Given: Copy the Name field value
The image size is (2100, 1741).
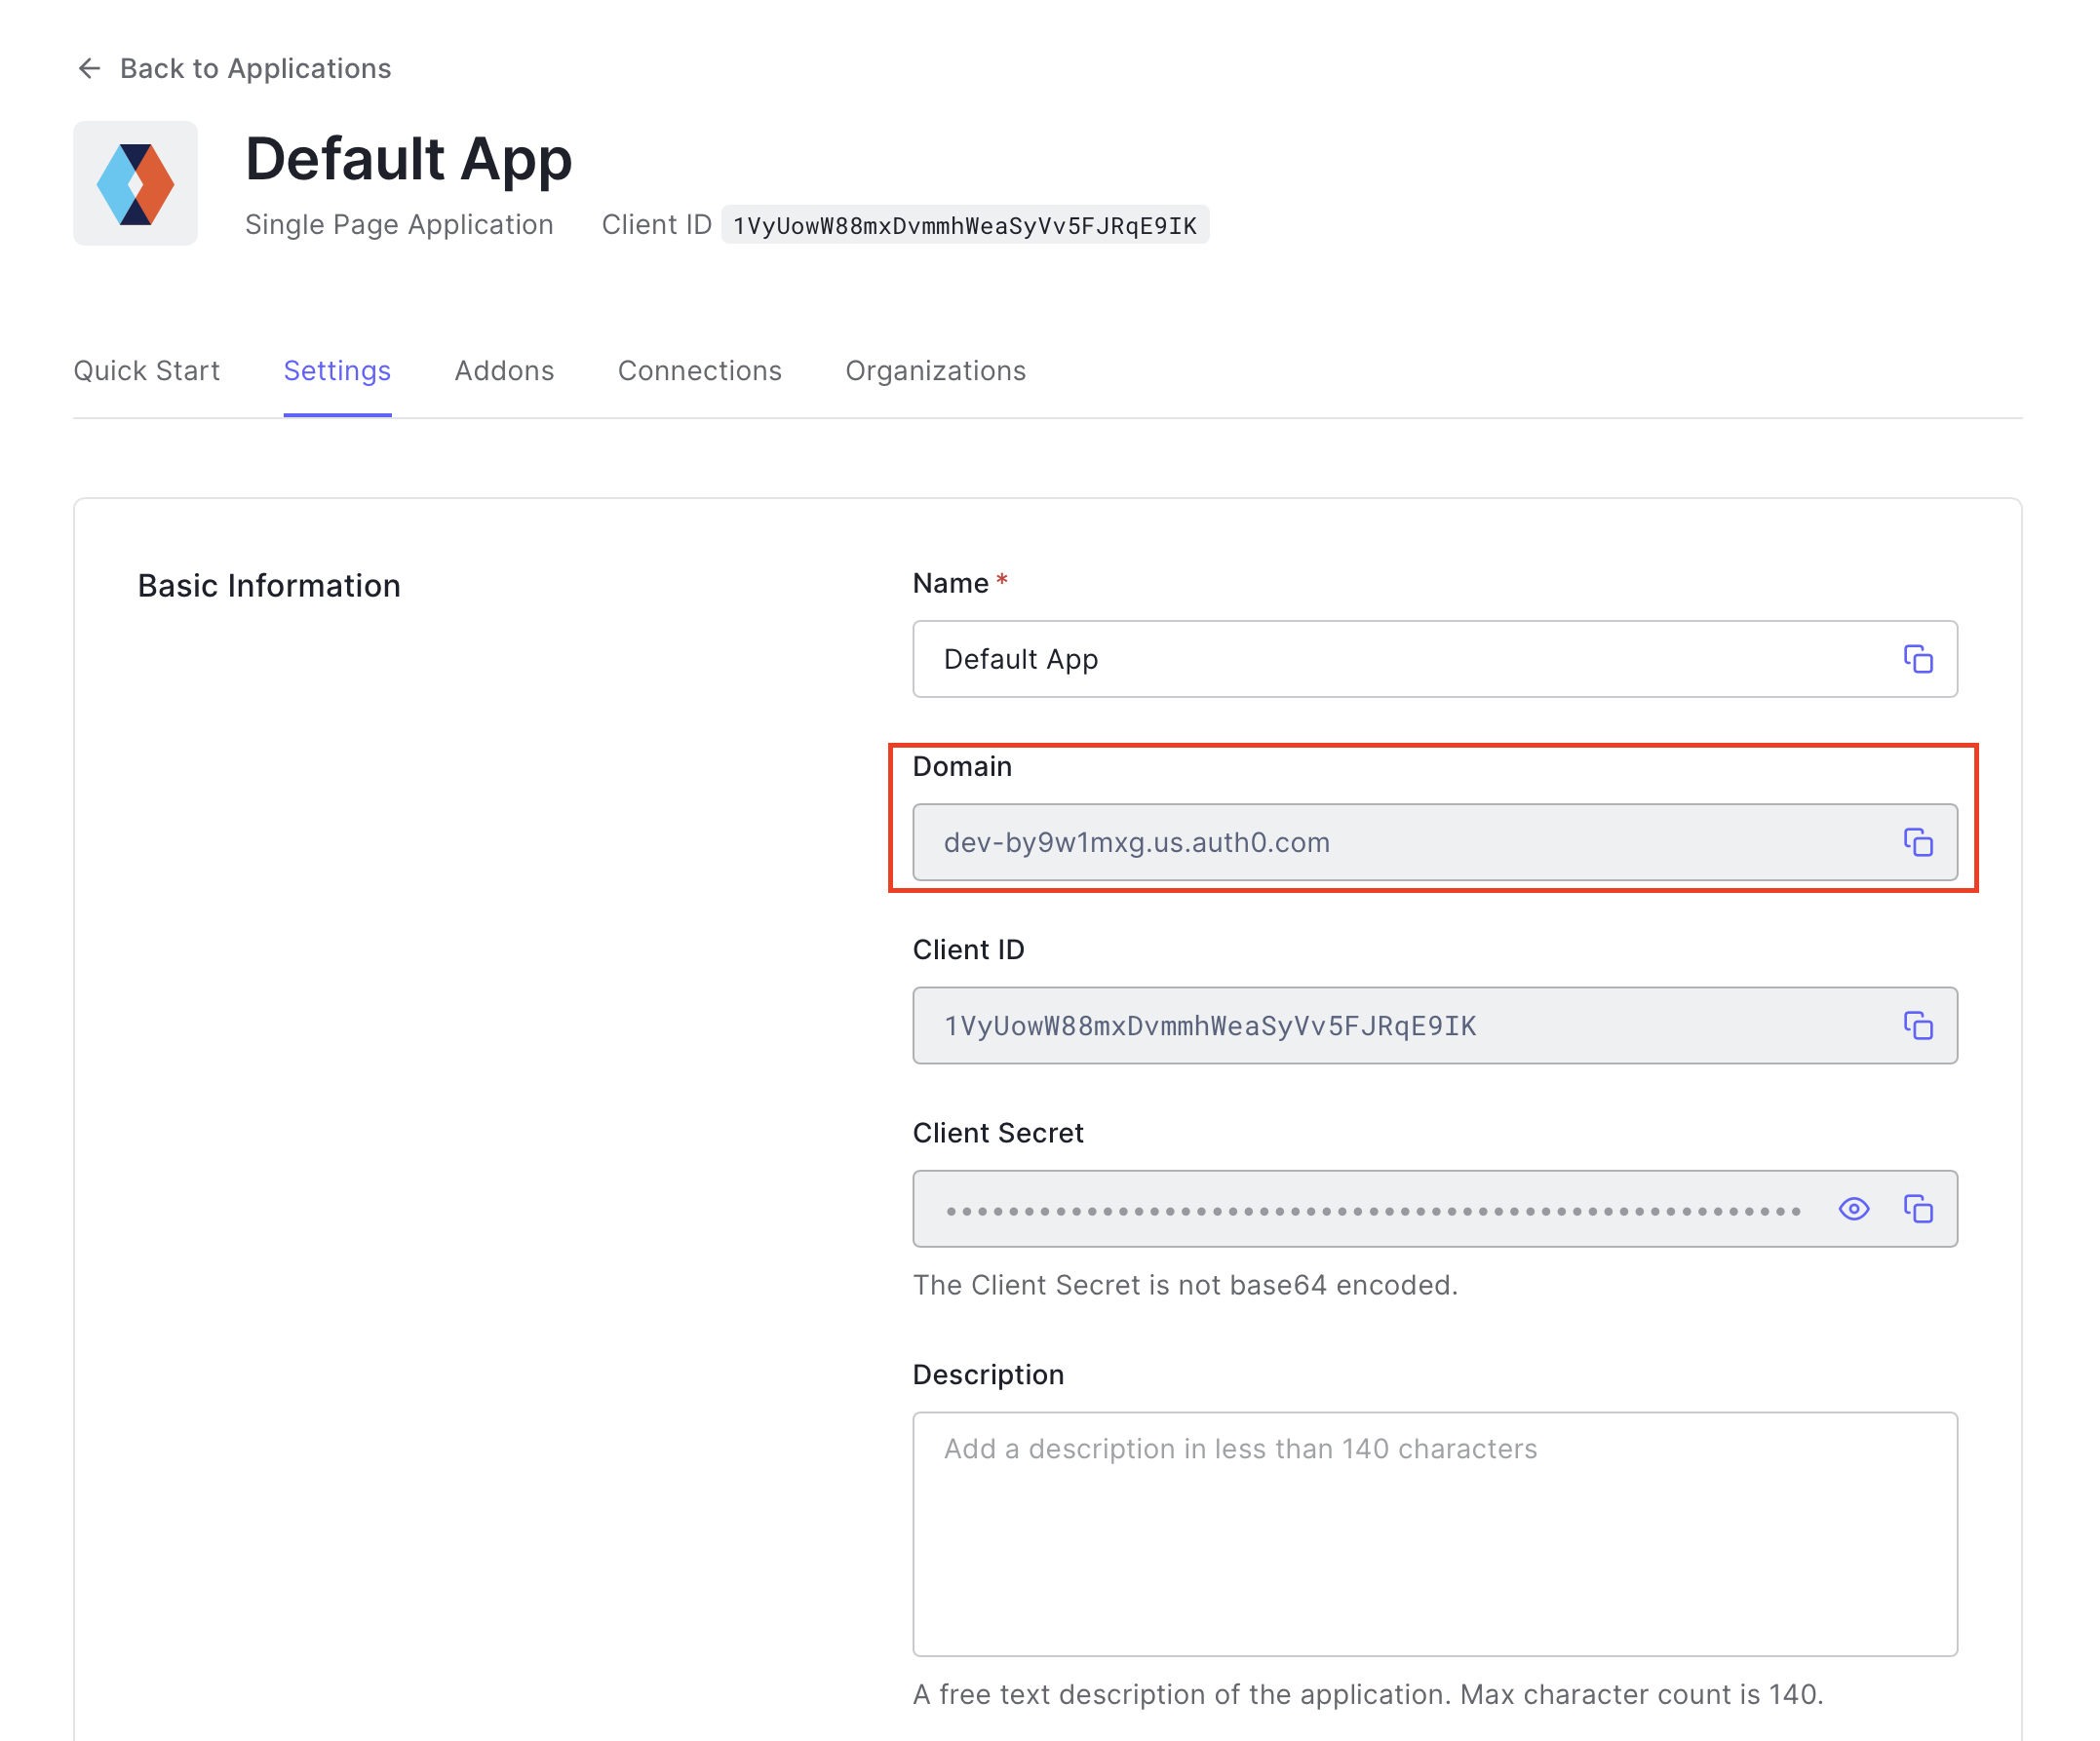Looking at the screenshot, I should pos(1917,659).
